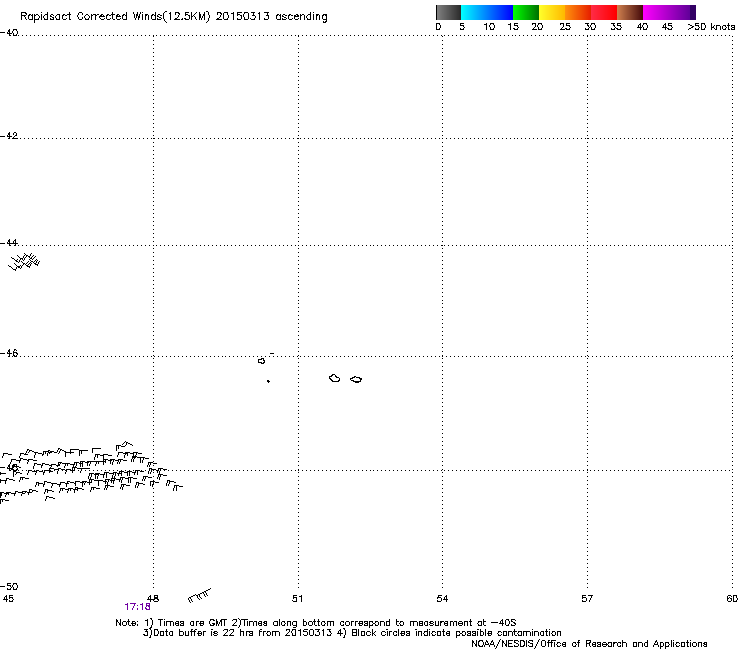Click the small island outline near -46 latitude
This screenshot has width=740, height=650.
click(261, 361)
